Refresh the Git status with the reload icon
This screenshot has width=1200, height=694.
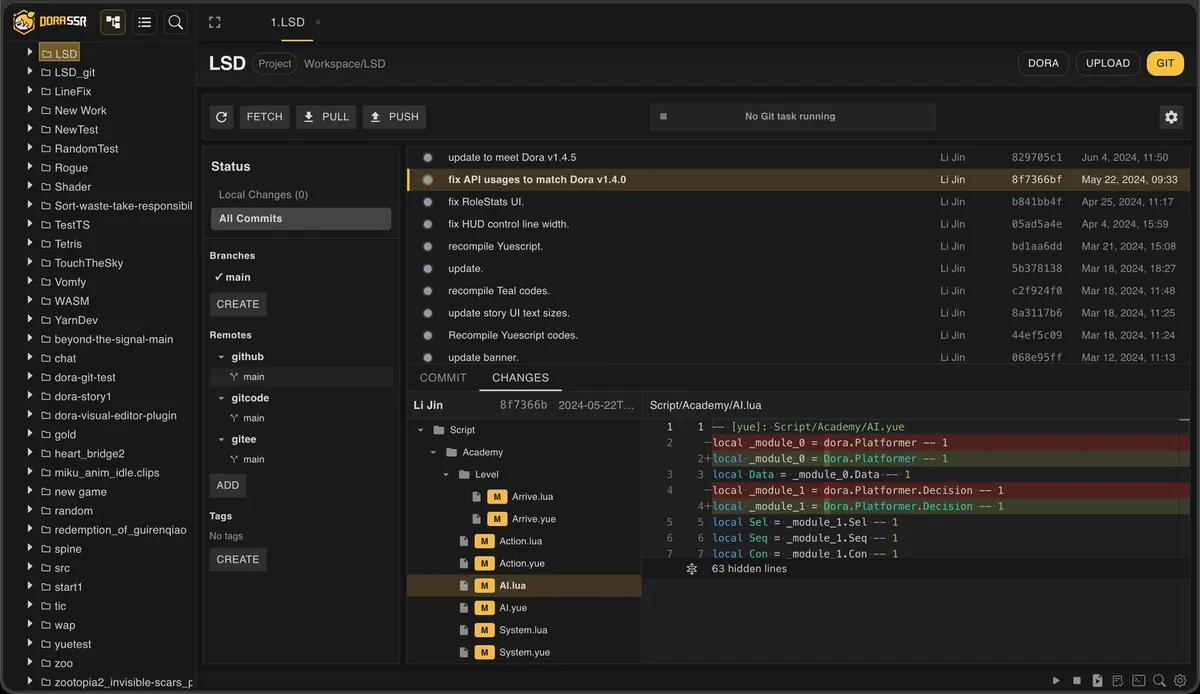[222, 117]
